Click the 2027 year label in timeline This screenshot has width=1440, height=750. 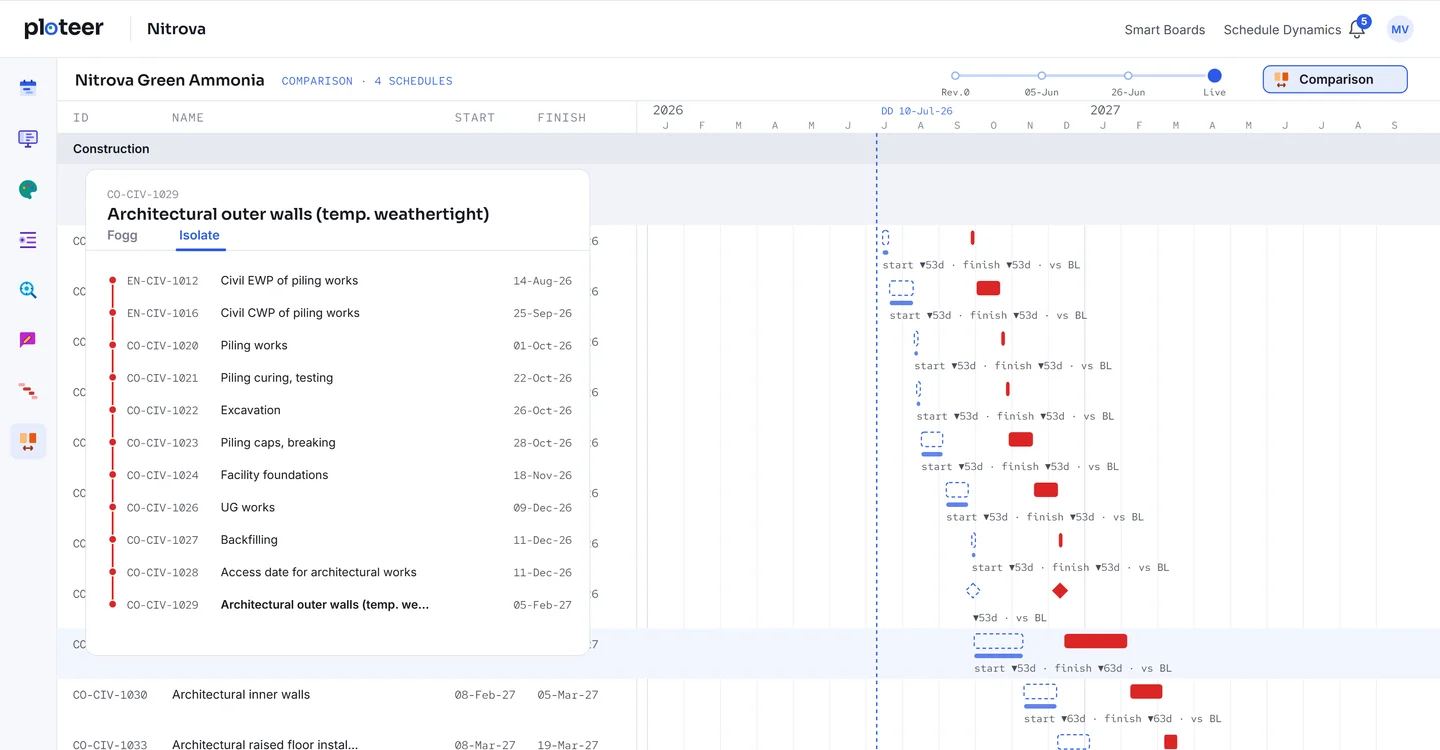pos(1105,110)
